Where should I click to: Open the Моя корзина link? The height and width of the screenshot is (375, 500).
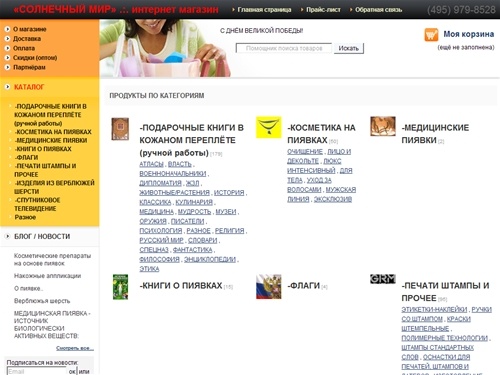coord(468,34)
